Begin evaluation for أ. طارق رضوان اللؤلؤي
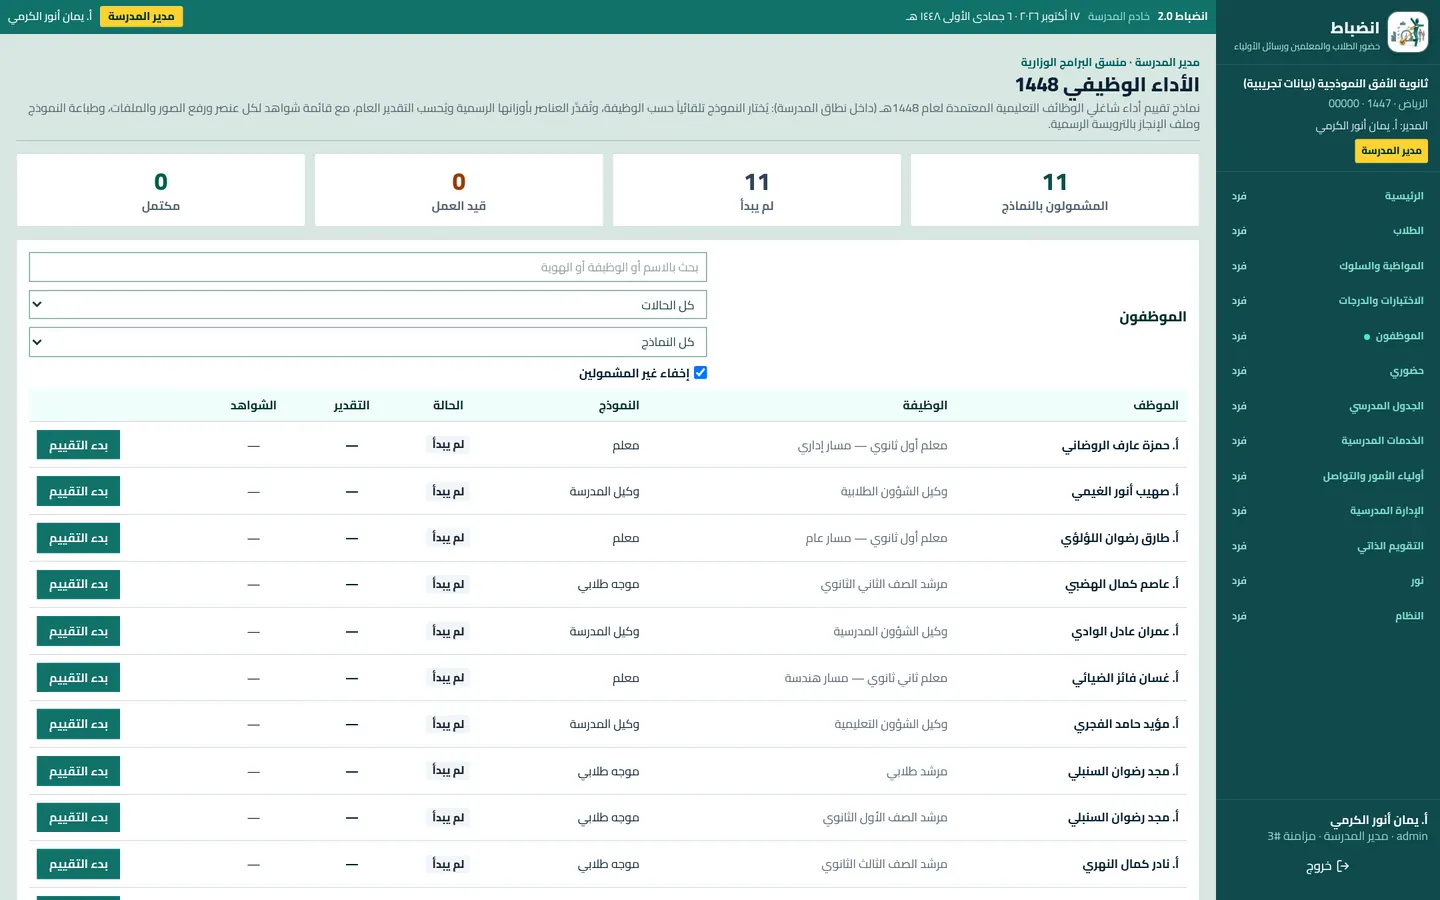This screenshot has width=1440, height=900. click(x=78, y=538)
